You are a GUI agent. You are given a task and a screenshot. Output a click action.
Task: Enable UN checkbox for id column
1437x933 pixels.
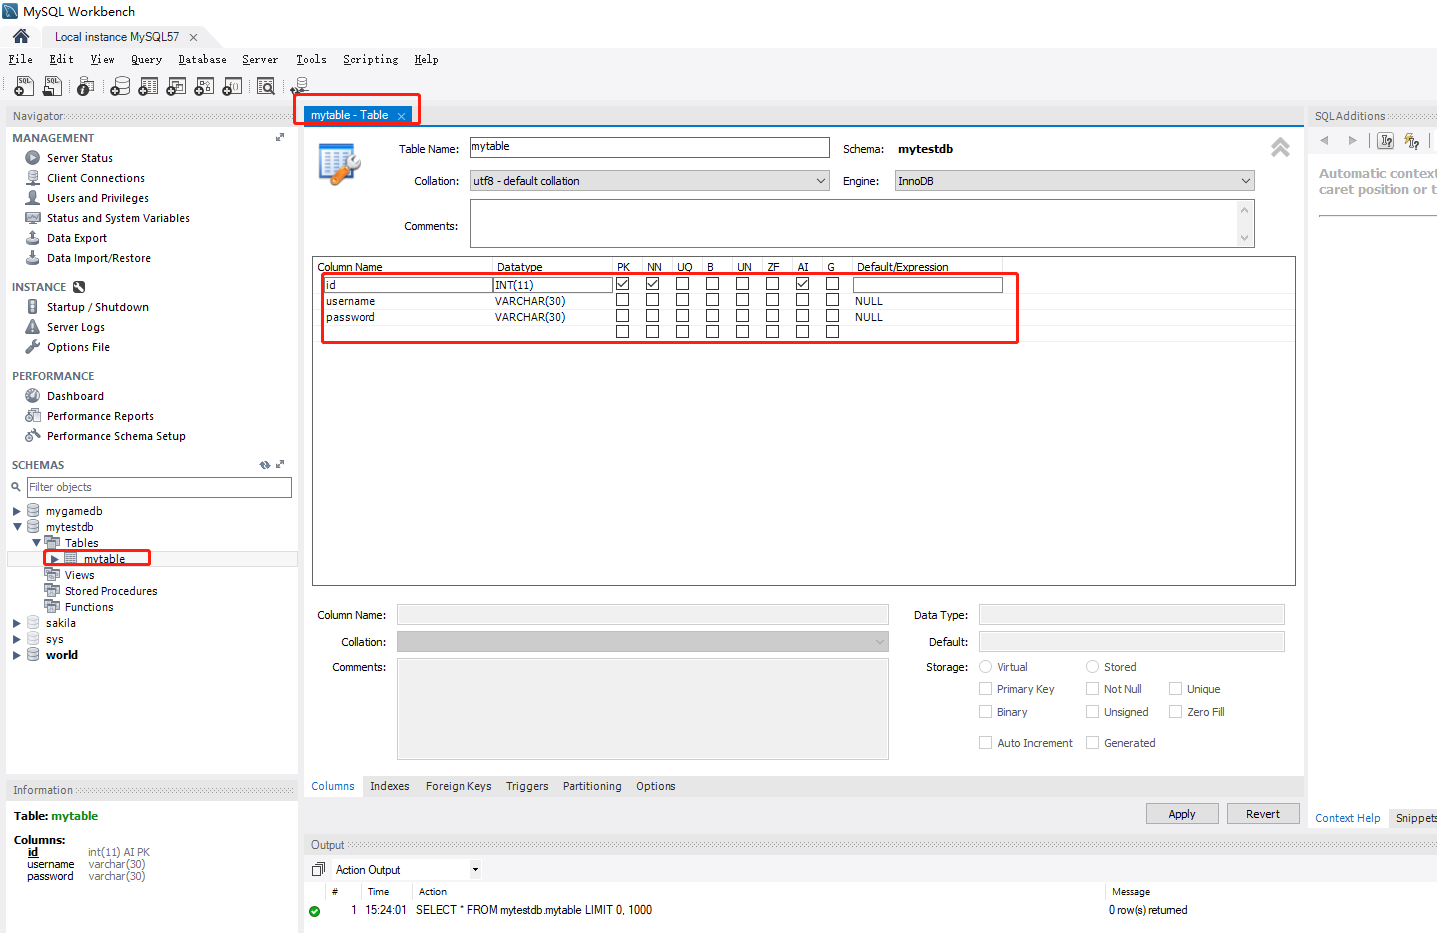click(x=742, y=284)
